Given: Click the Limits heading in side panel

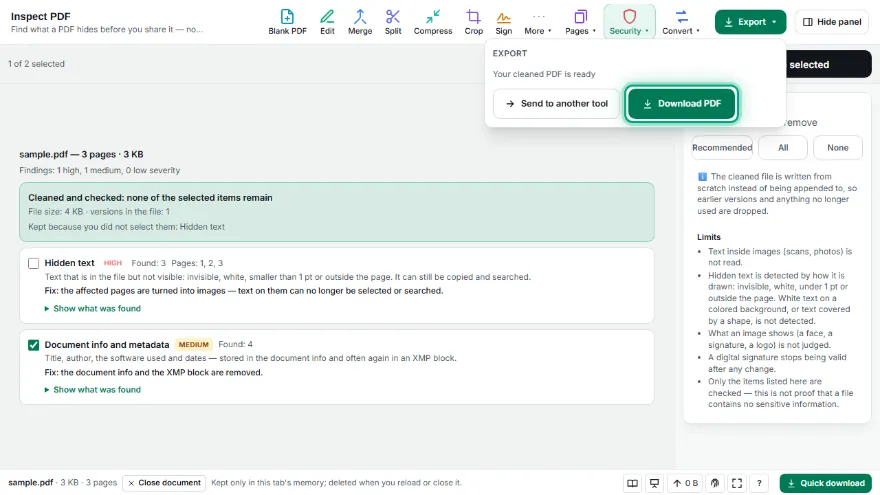Looking at the screenshot, I should 709,237.
